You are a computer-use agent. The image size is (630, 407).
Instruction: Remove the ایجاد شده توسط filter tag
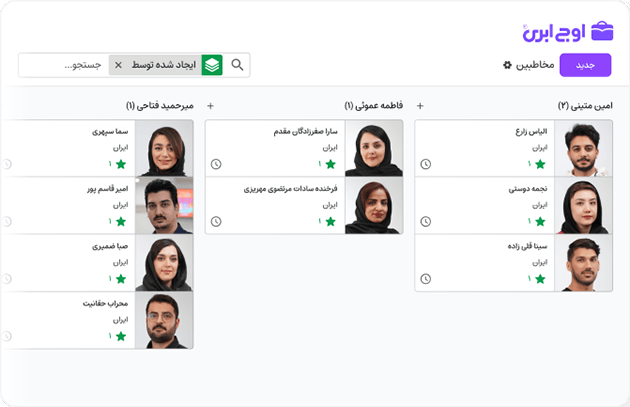coord(118,65)
